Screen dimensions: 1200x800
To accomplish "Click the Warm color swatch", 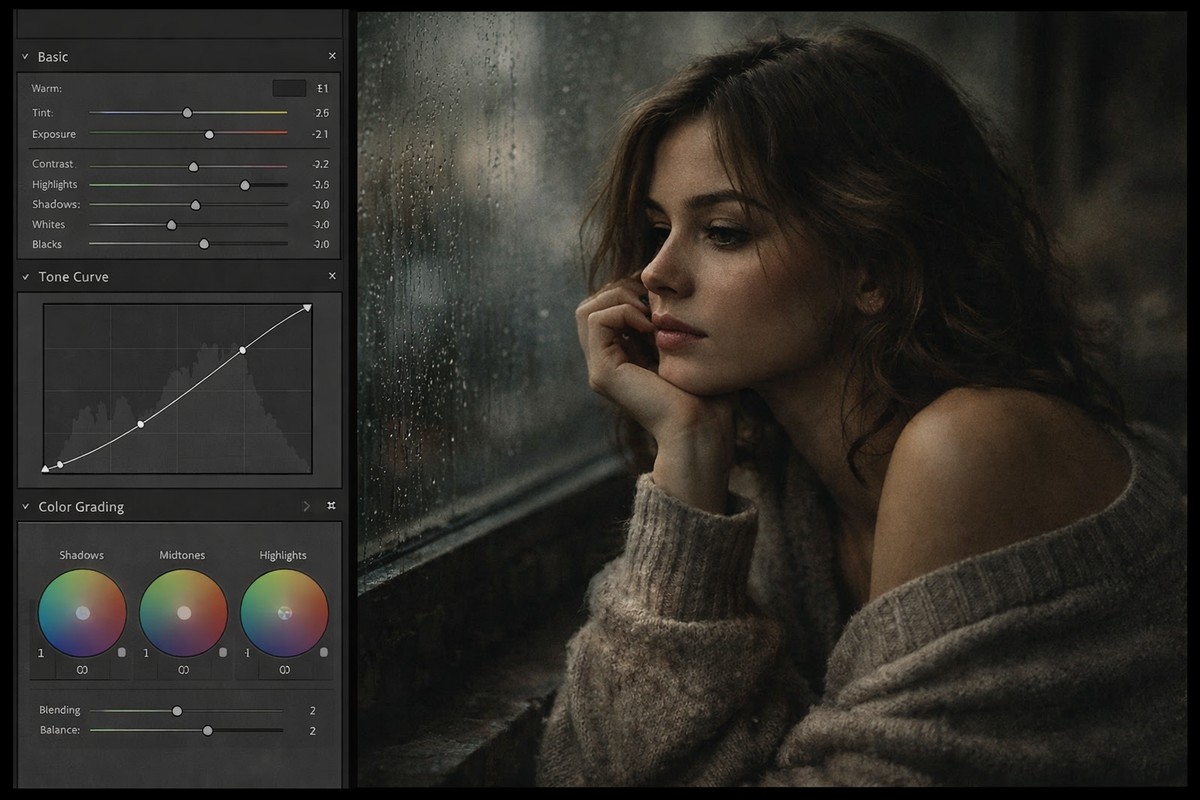I will (288, 87).
